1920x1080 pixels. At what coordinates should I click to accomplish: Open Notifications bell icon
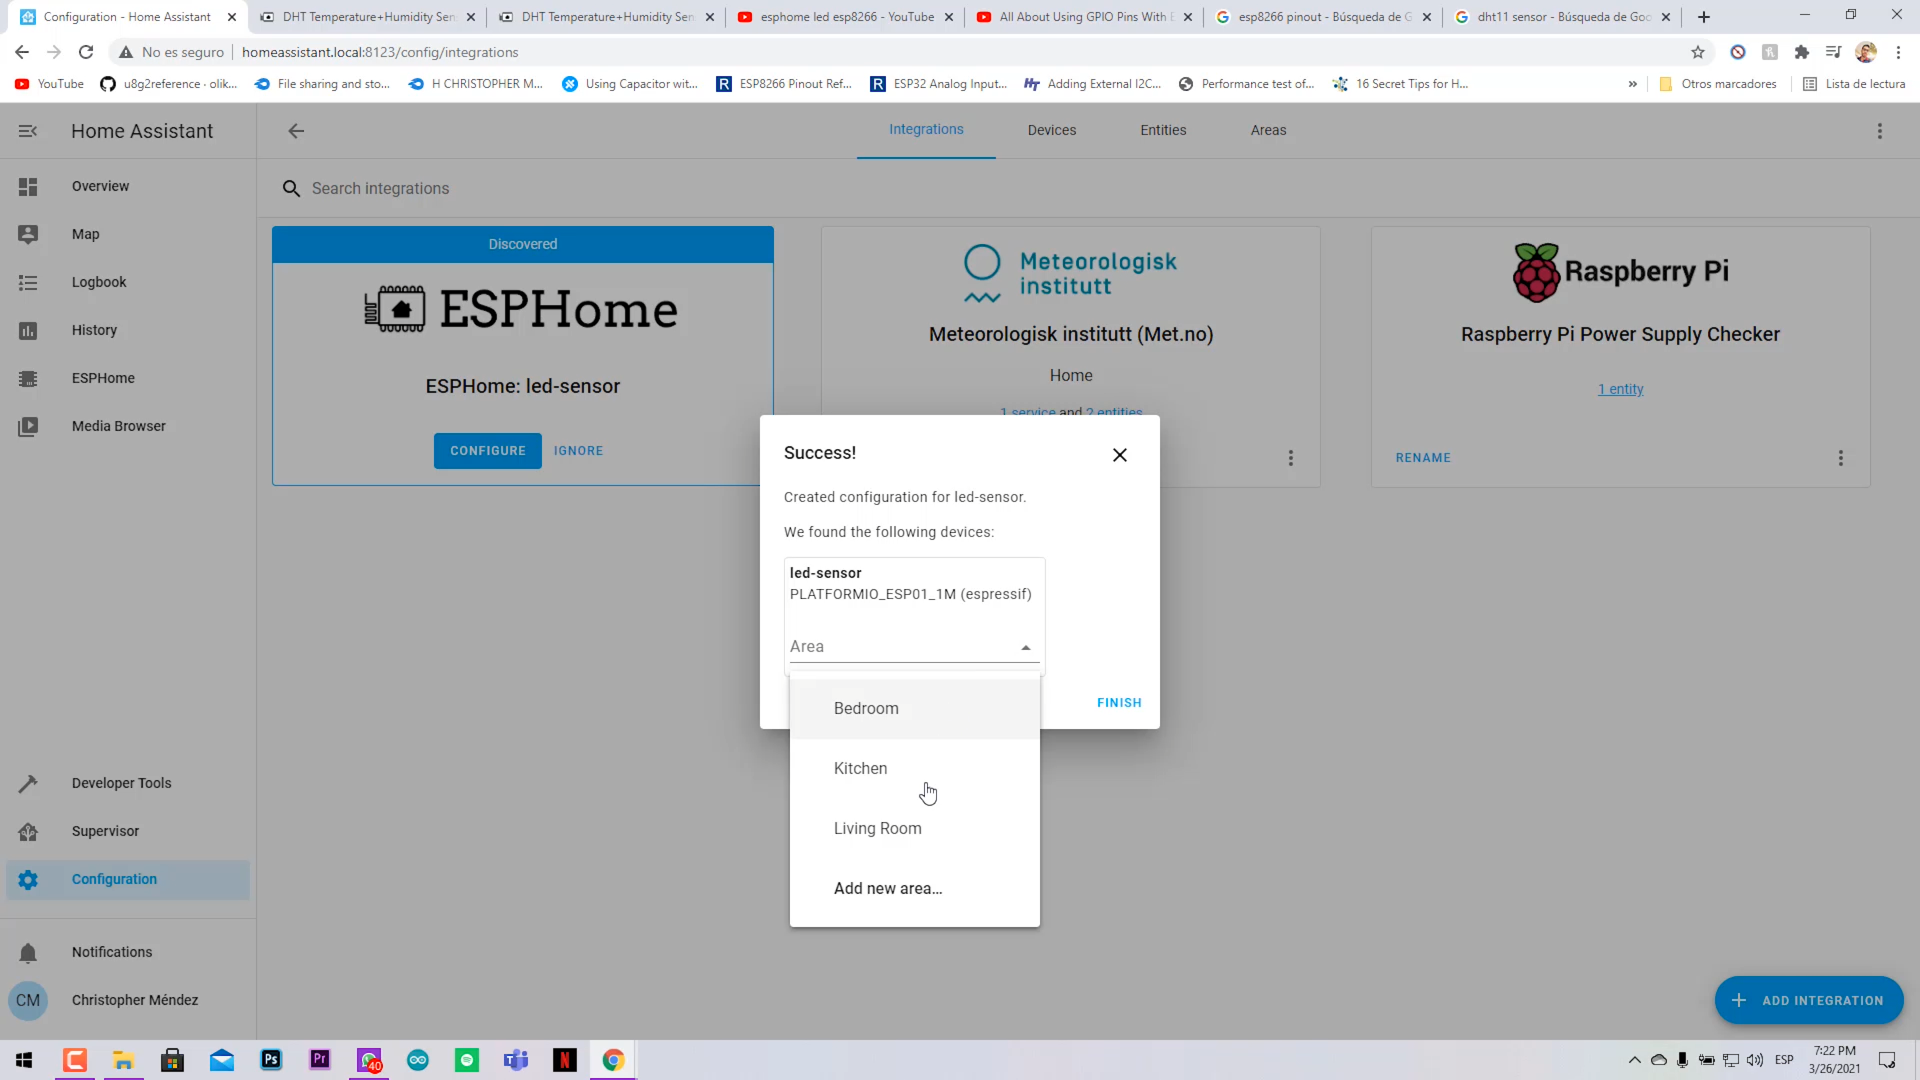tap(28, 953)
